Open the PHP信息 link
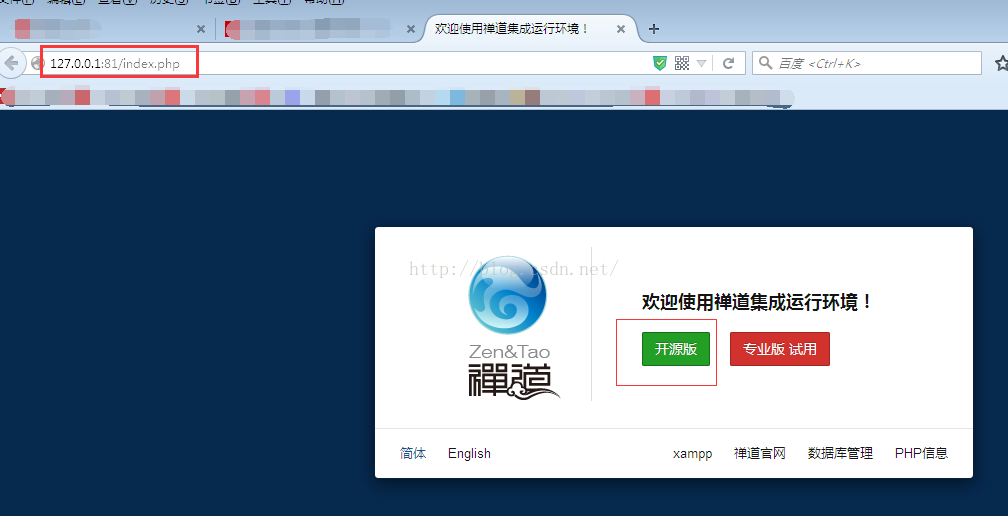This screenshot has width=1008, height=516. (921, 453)
